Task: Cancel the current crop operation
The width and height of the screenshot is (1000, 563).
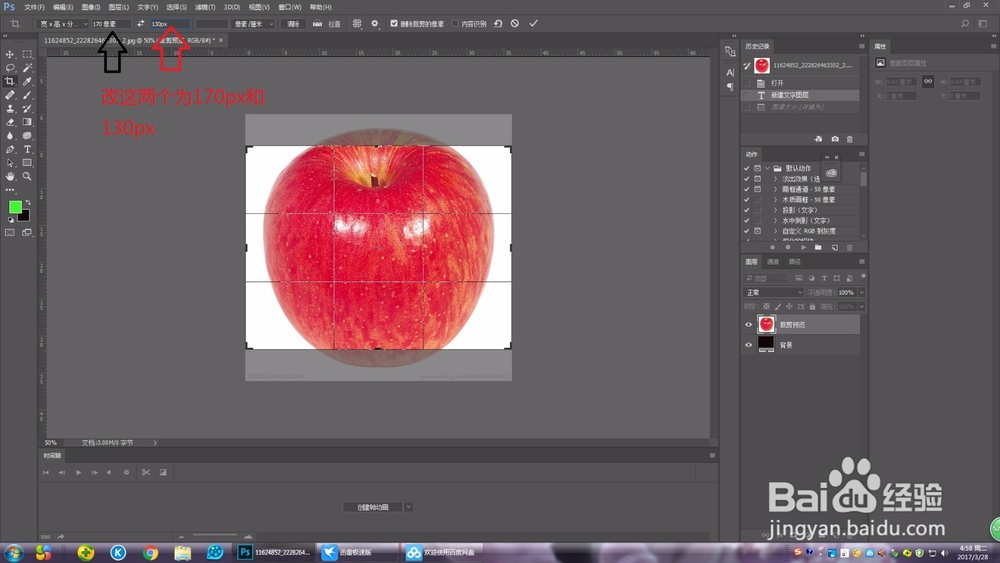Action: pyautogui.click(x=515, y=24)
